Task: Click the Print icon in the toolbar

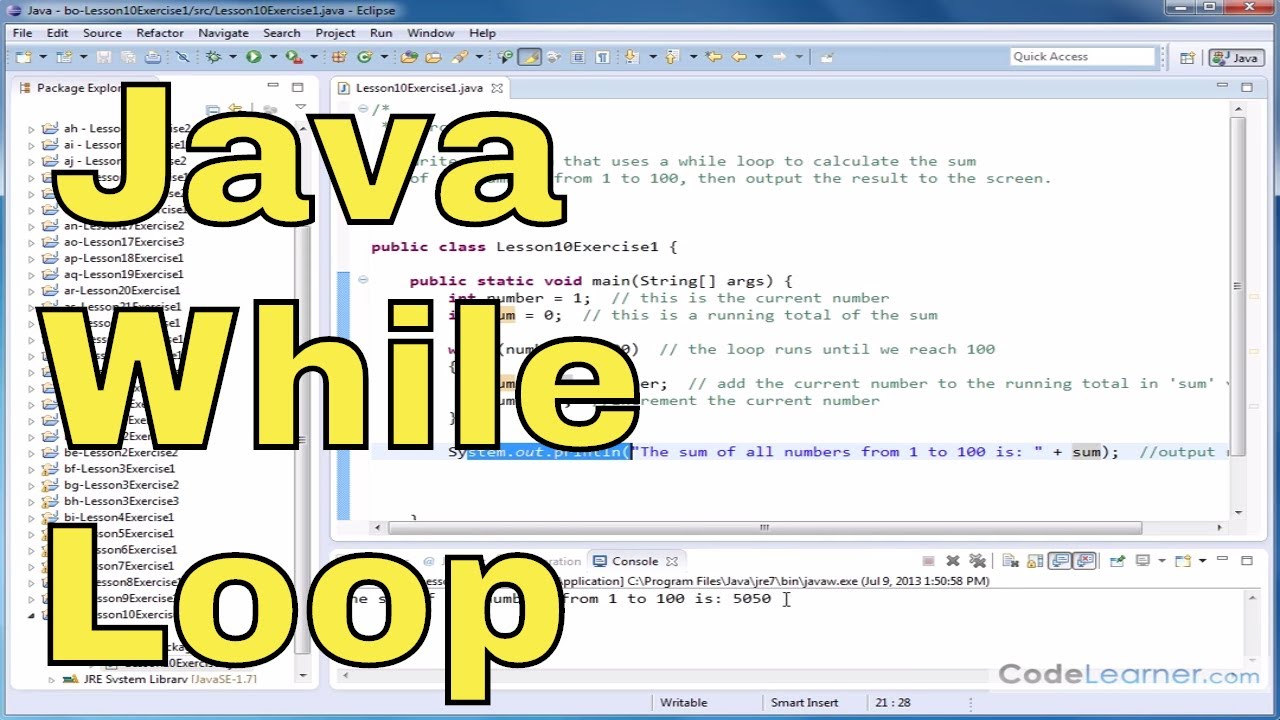Action: pos(152,57)
